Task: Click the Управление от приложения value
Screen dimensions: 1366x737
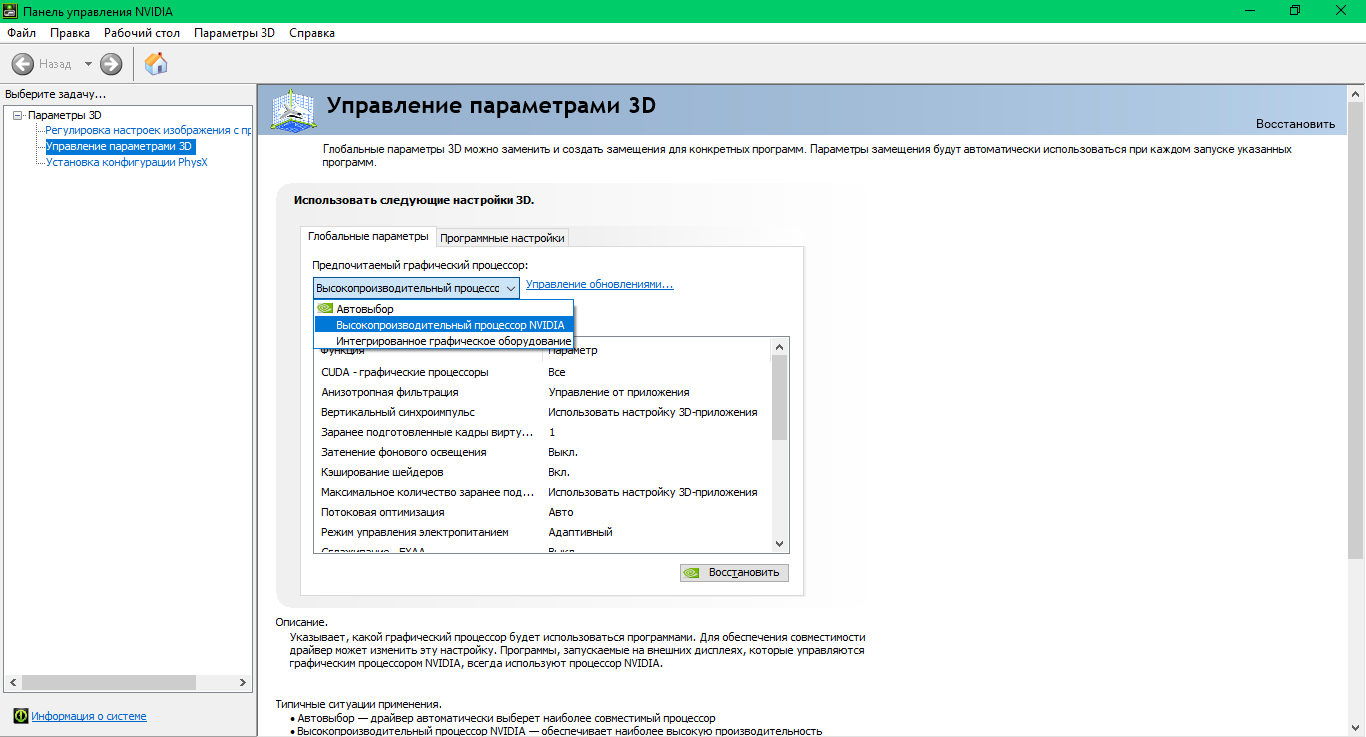Action: click(x=618, y=392)
